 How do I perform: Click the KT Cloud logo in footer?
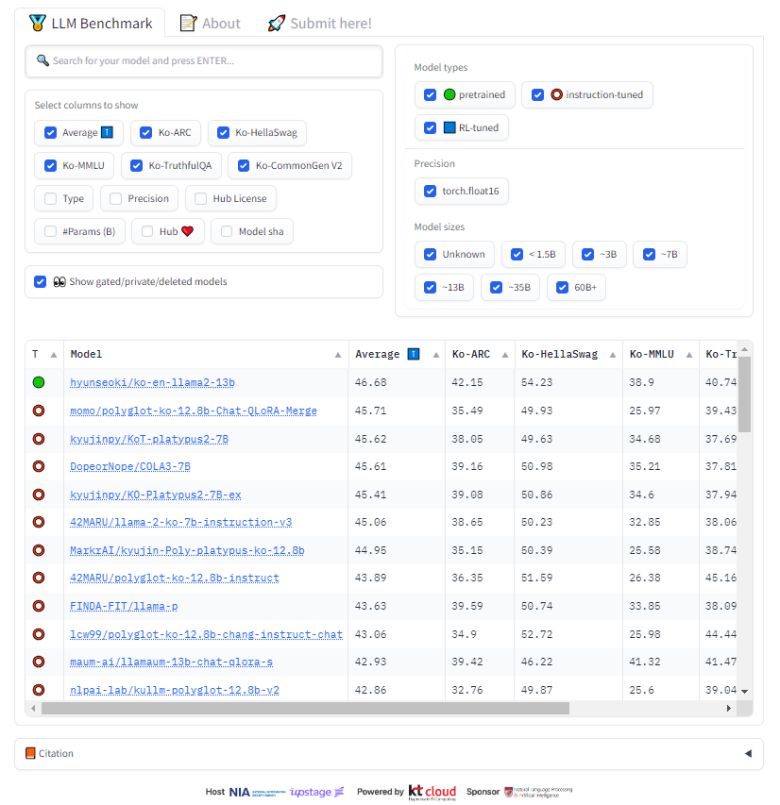pyautogui.click(x=432, y=791)
